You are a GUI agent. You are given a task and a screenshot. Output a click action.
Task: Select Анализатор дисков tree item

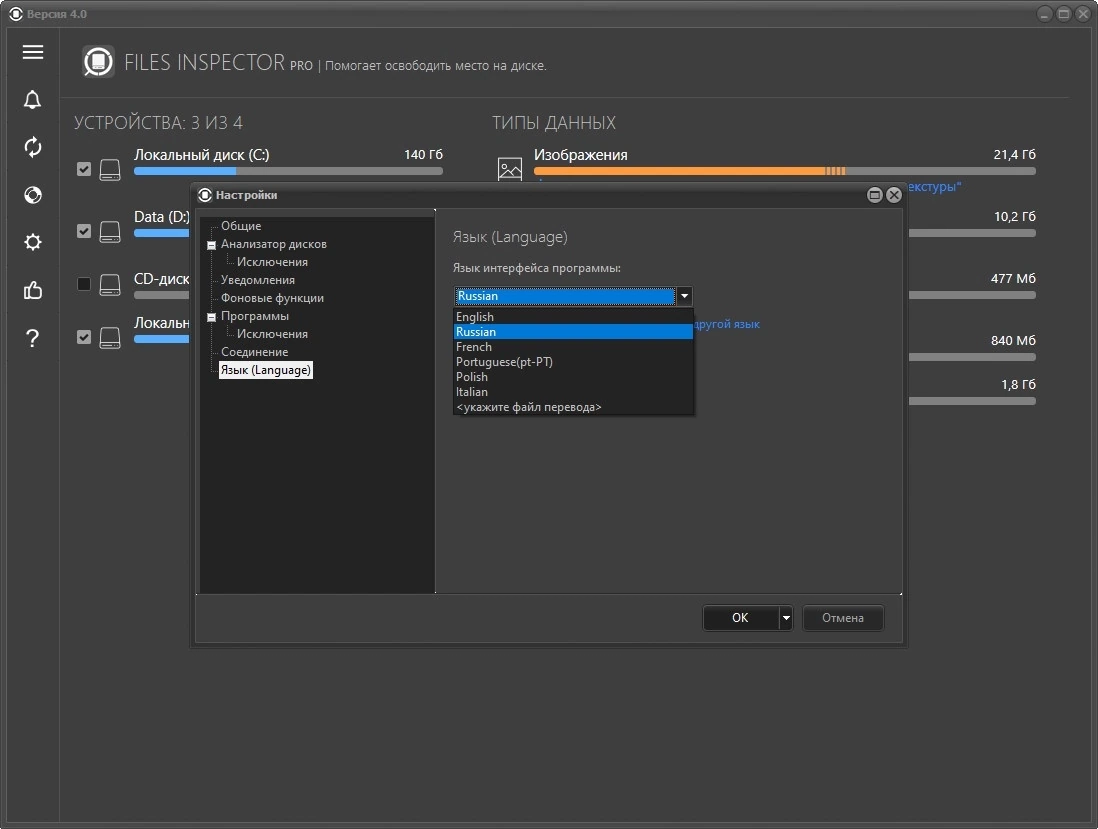coord(274,244)
